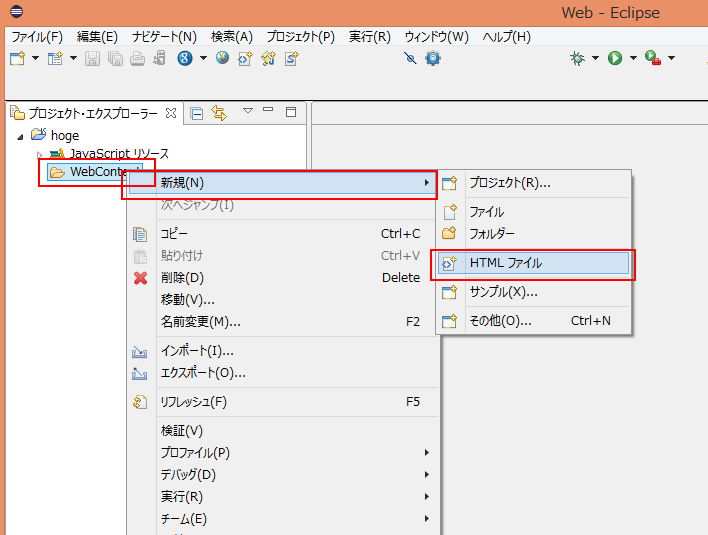Expand the JavaScript リソース node
This screenshot has height=535, width=708.
[x=39, y=155]
